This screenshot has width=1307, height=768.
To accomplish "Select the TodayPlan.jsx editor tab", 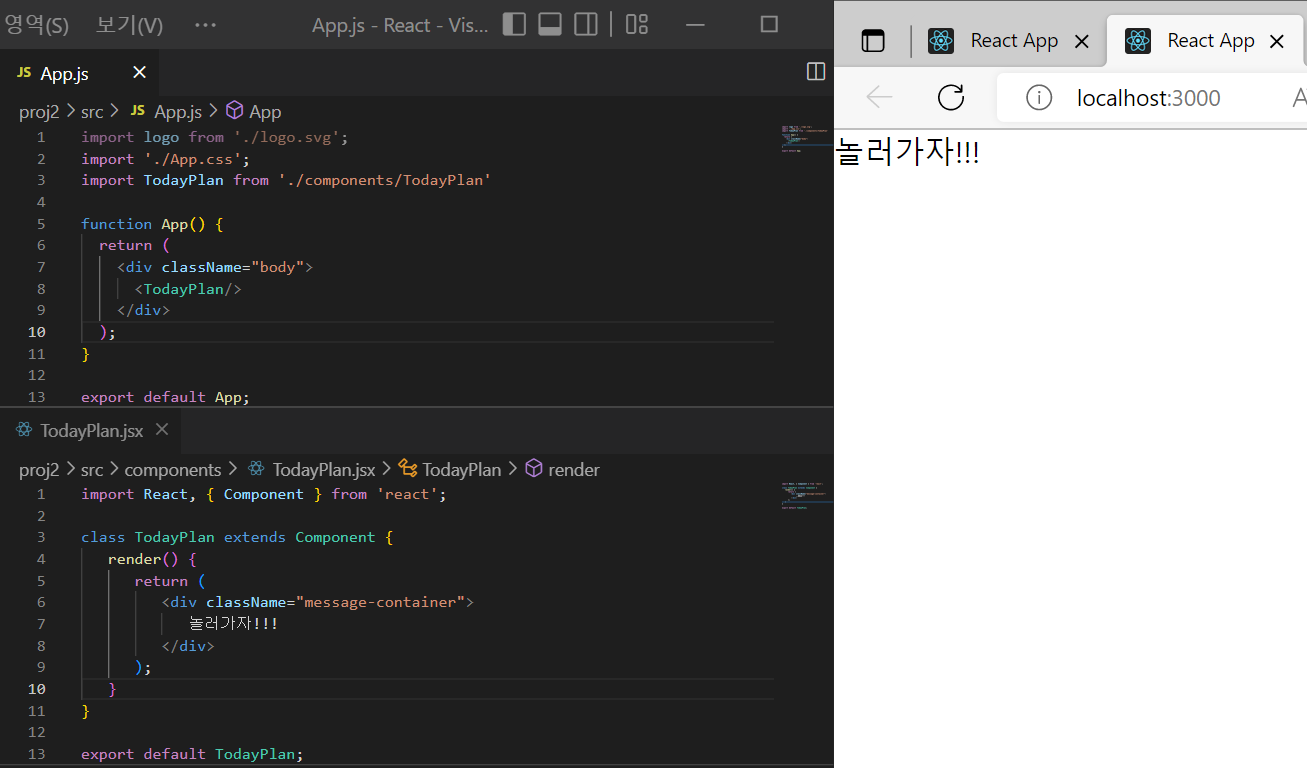I will click(91, 431).
